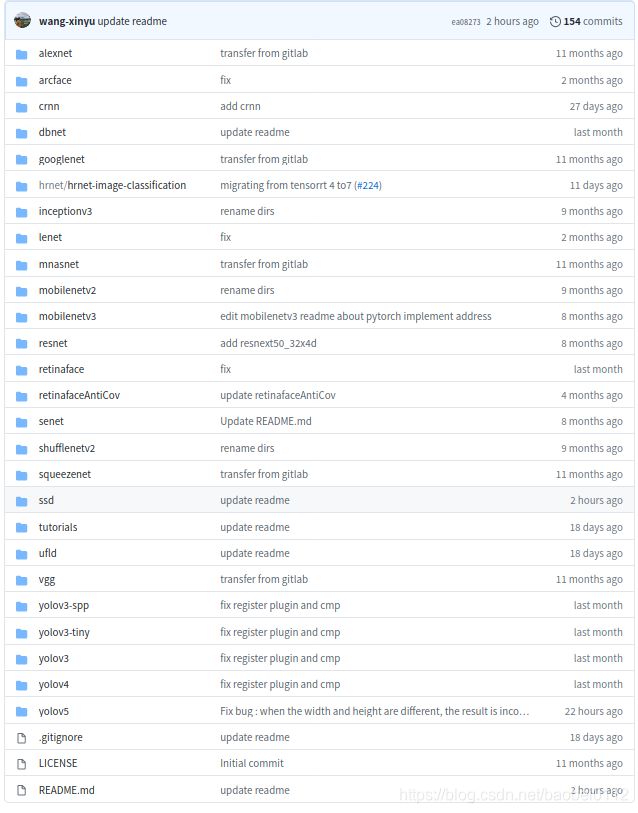Click the arcface folder icon
The image size is (638, 813).
(x=21, y=81)
